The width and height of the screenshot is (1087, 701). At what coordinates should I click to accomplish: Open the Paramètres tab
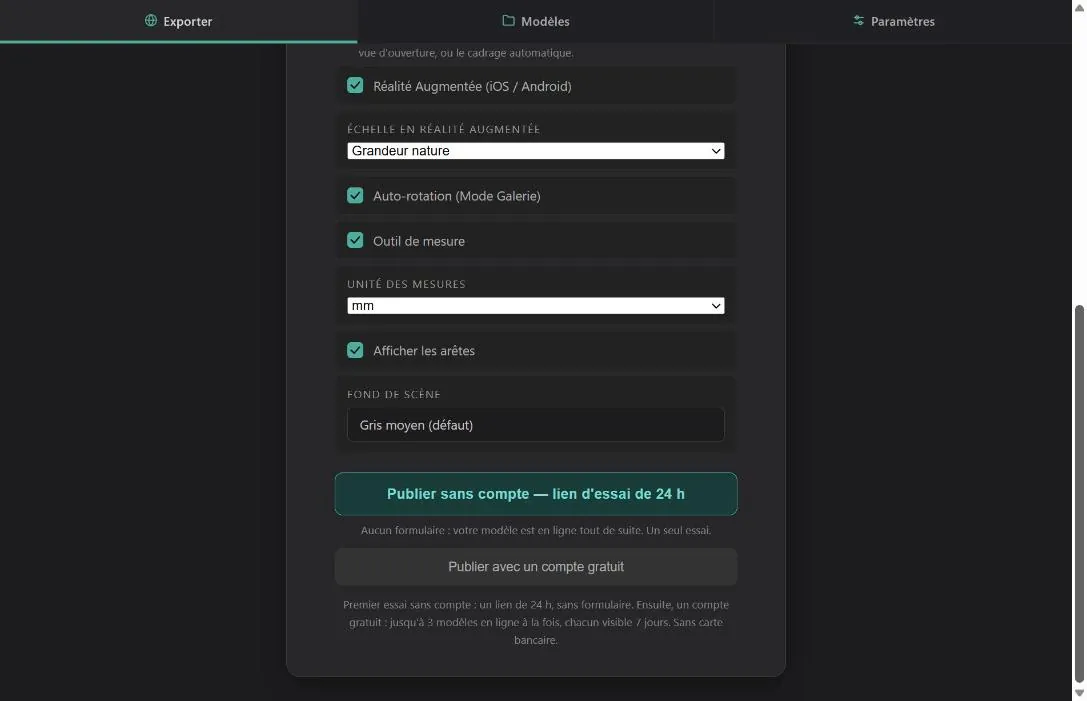pyautogui.click(x=894, y=21)
